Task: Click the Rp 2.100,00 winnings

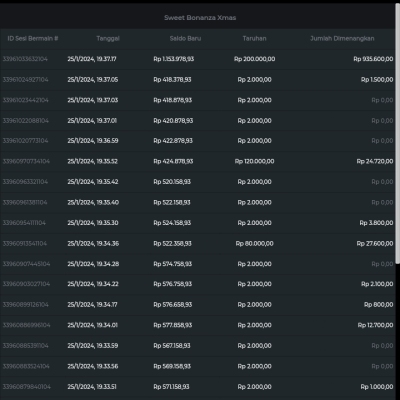Action: (377, 284)
